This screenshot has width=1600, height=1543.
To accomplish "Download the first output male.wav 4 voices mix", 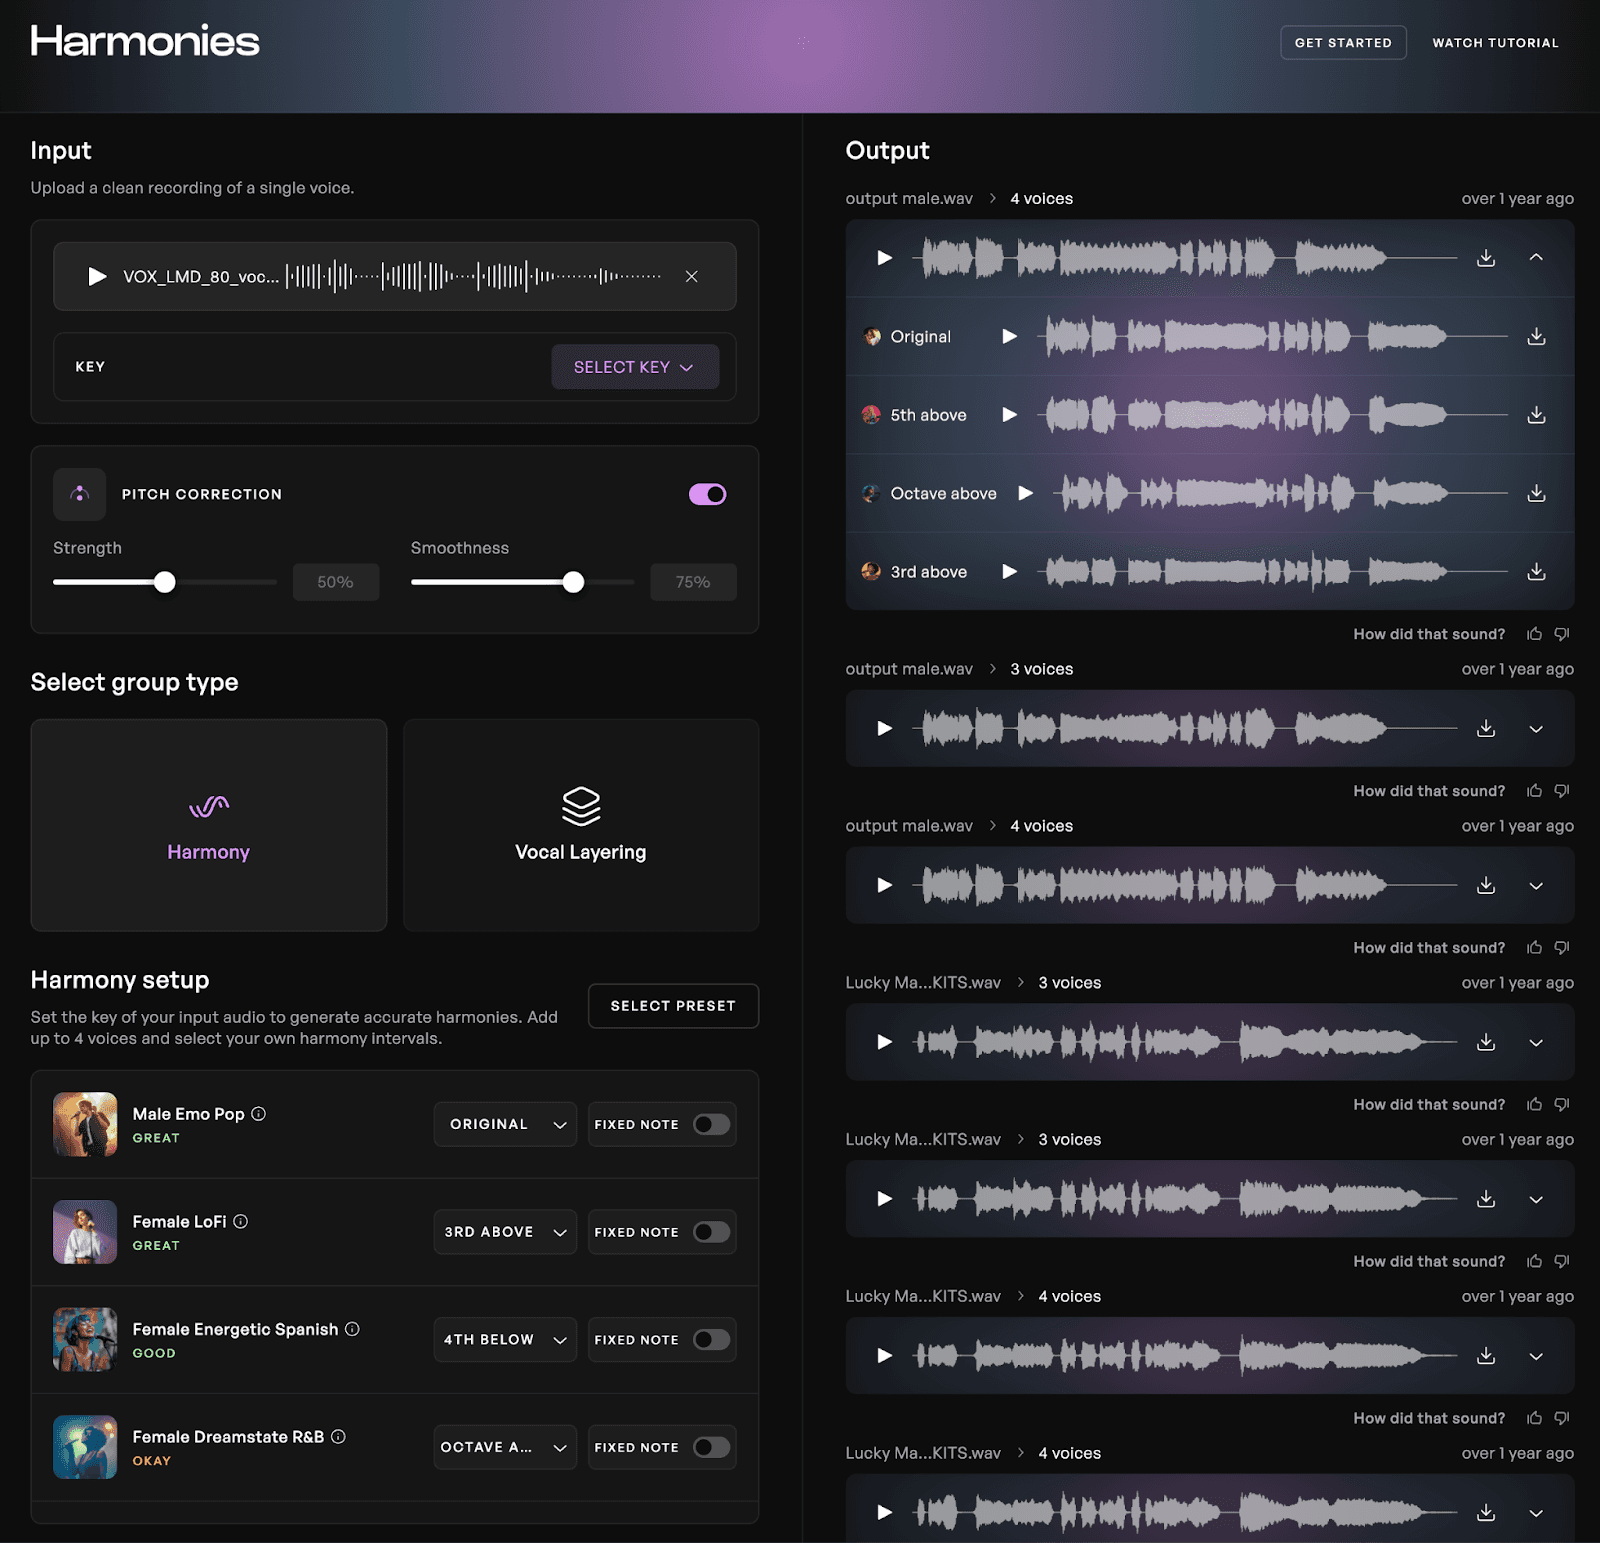I will pyautogui.click(x=1486, y=258).
